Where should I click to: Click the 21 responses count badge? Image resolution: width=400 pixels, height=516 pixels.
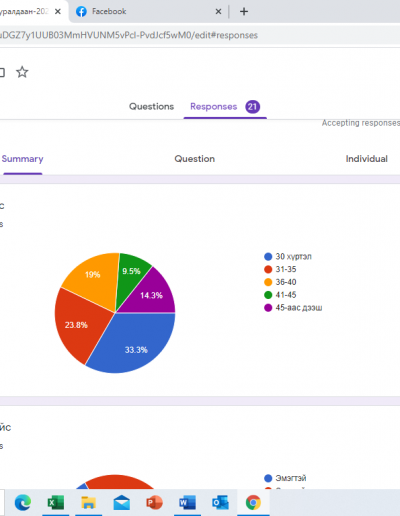tap(253, 107)
